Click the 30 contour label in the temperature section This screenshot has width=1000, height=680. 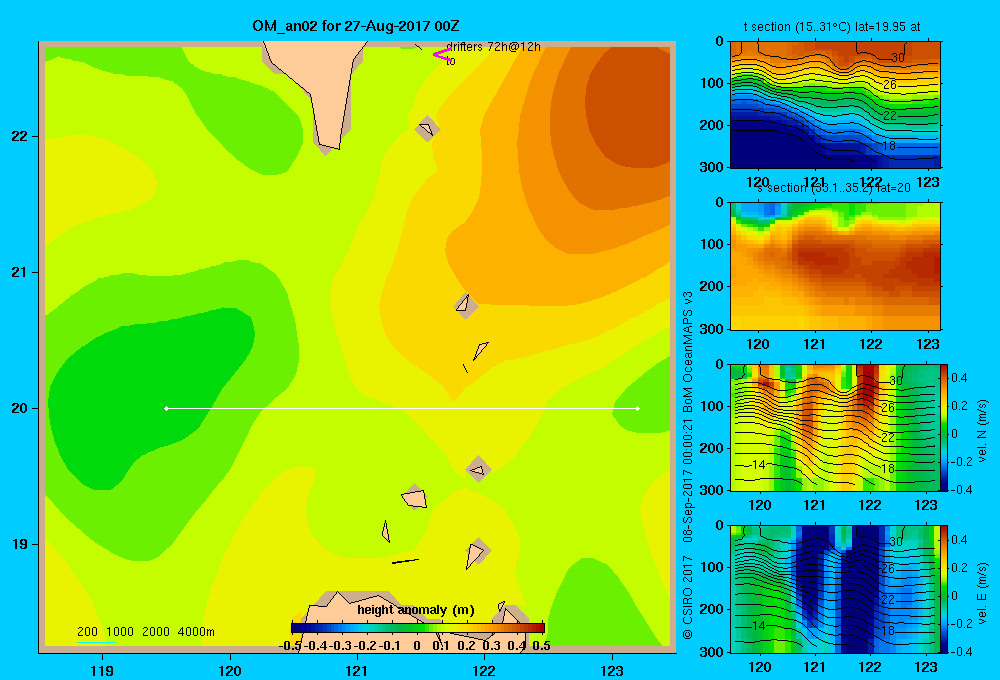pyautogui.click(x=897, y=57)
